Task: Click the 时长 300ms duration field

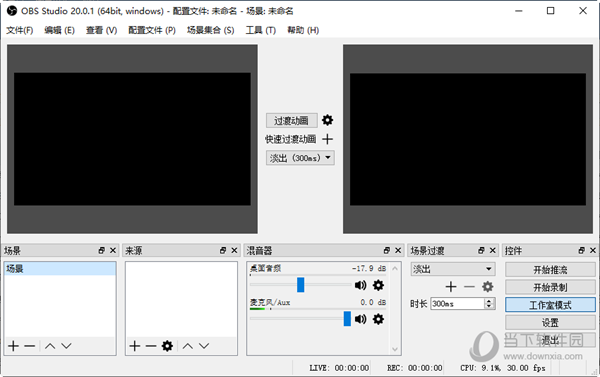Action: [458, 304]
